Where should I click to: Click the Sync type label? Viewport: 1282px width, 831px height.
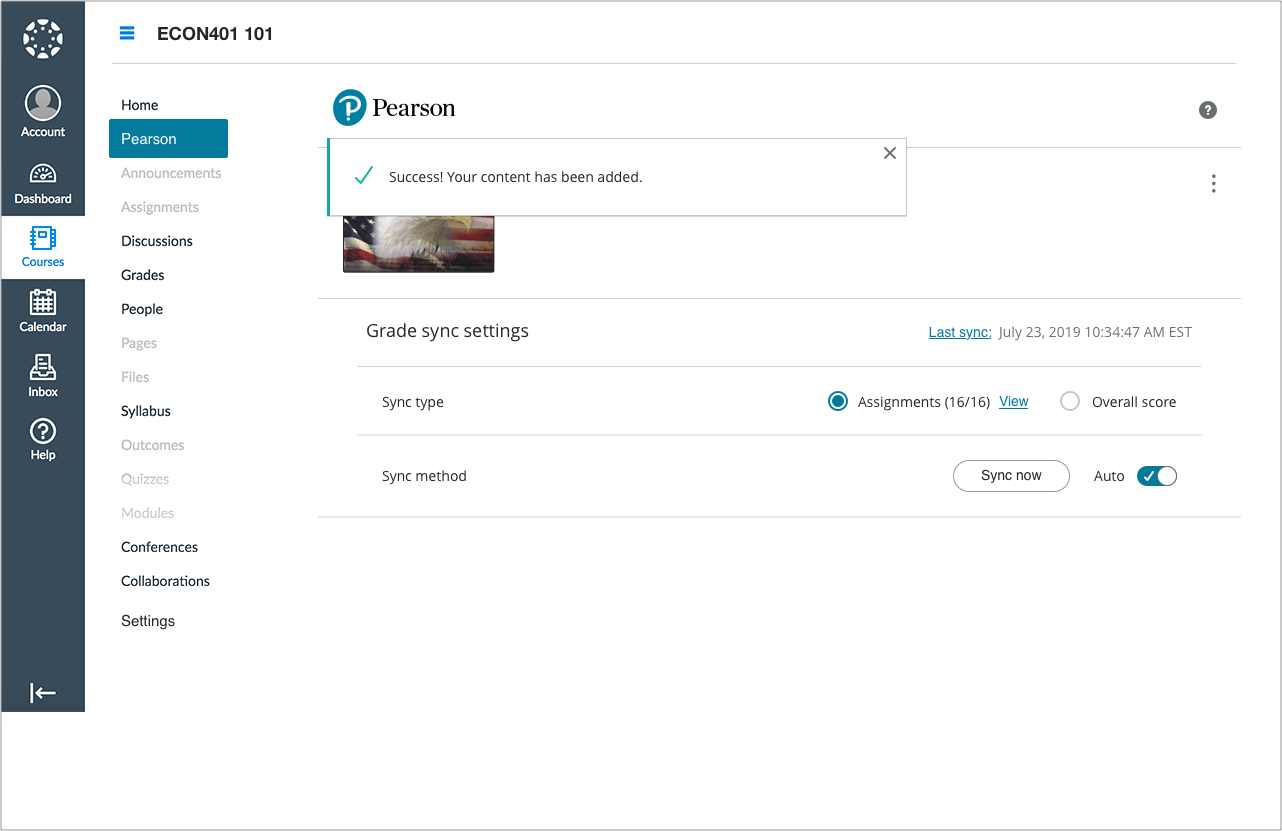tap(413, 402)
